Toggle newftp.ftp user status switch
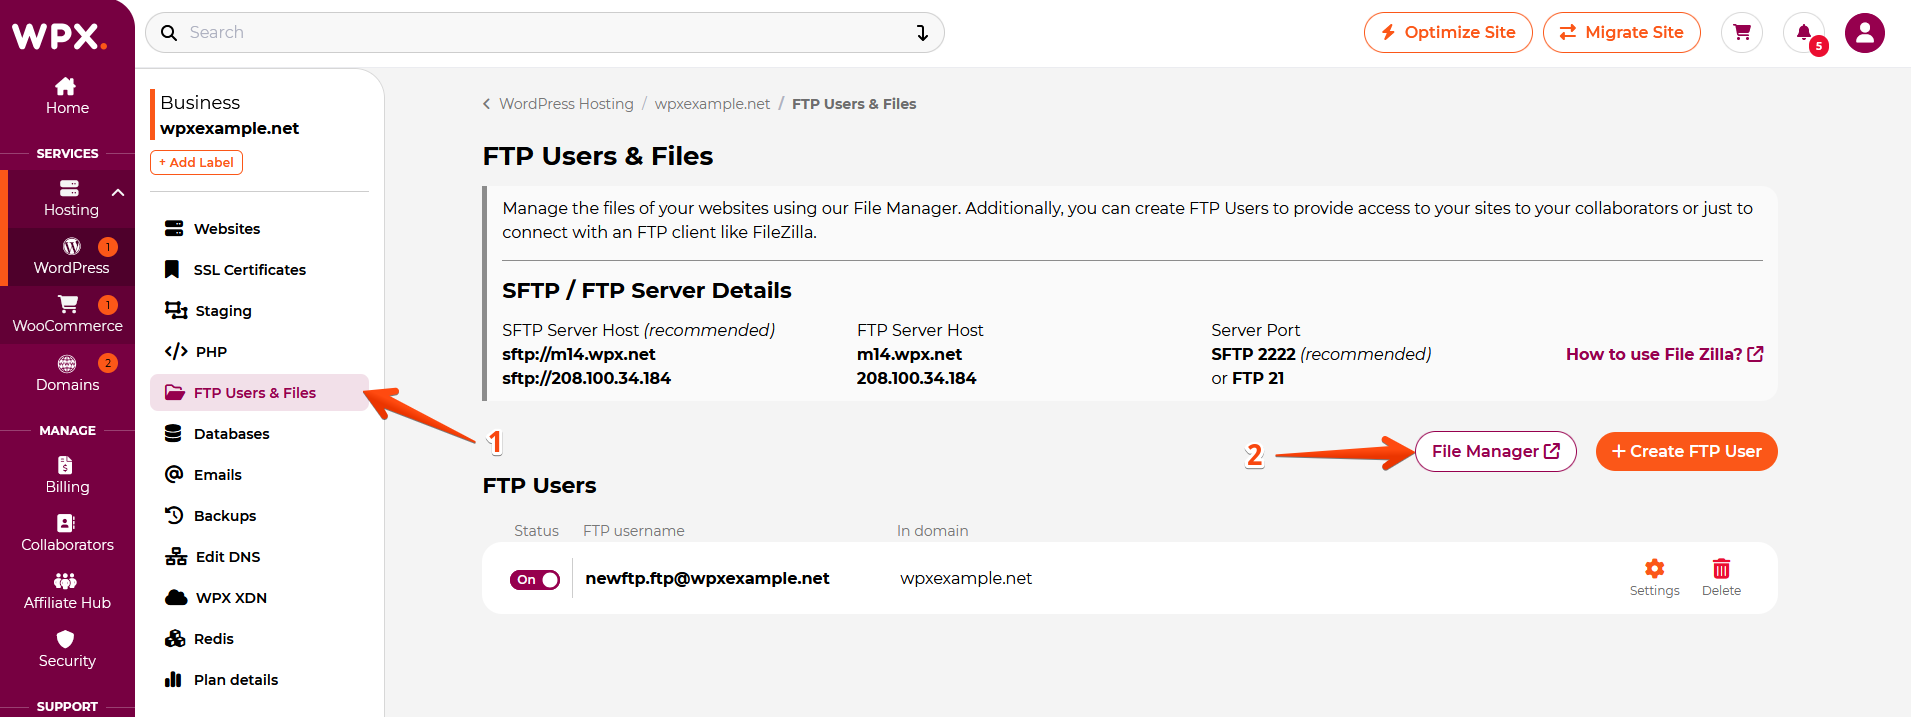Image resolution: width=1911 pixels, height=717 pixels. point(535,580)
